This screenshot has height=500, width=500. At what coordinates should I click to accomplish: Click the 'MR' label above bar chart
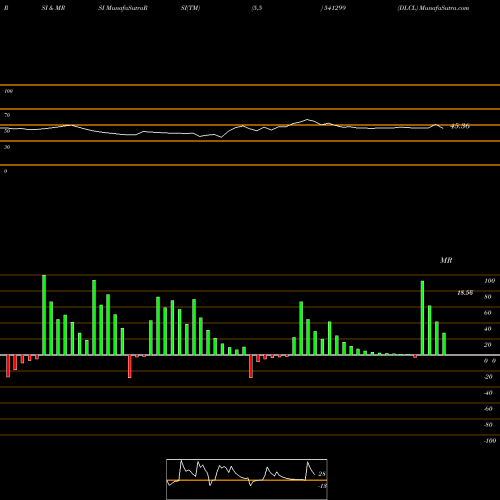point(446,260)
